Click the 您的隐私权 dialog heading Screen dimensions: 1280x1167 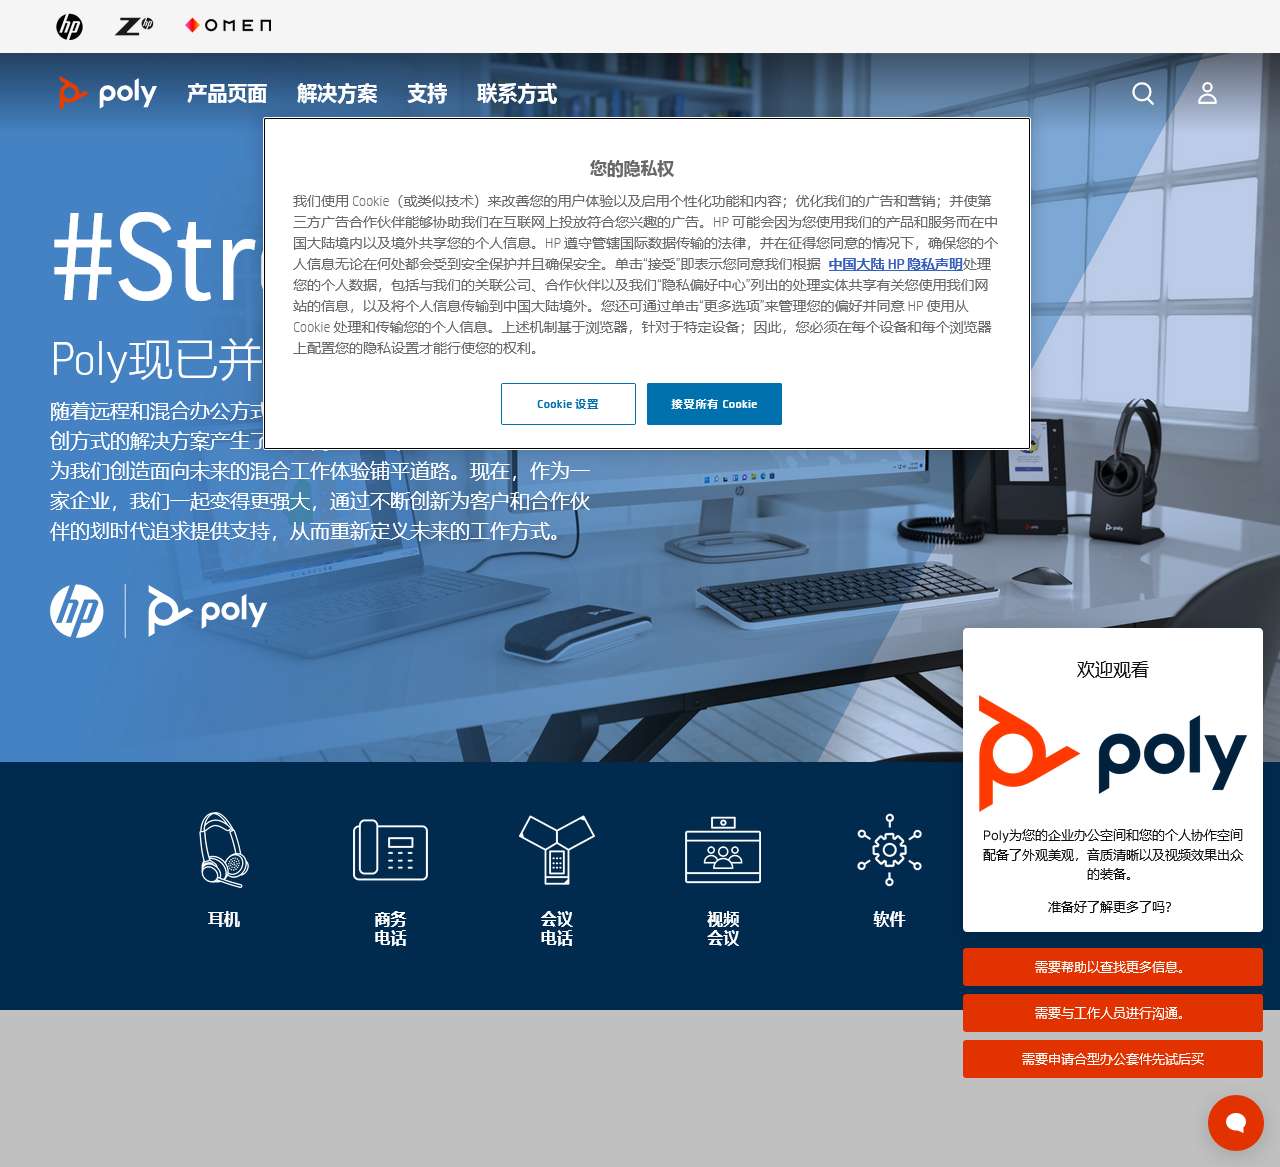point(632,168)
